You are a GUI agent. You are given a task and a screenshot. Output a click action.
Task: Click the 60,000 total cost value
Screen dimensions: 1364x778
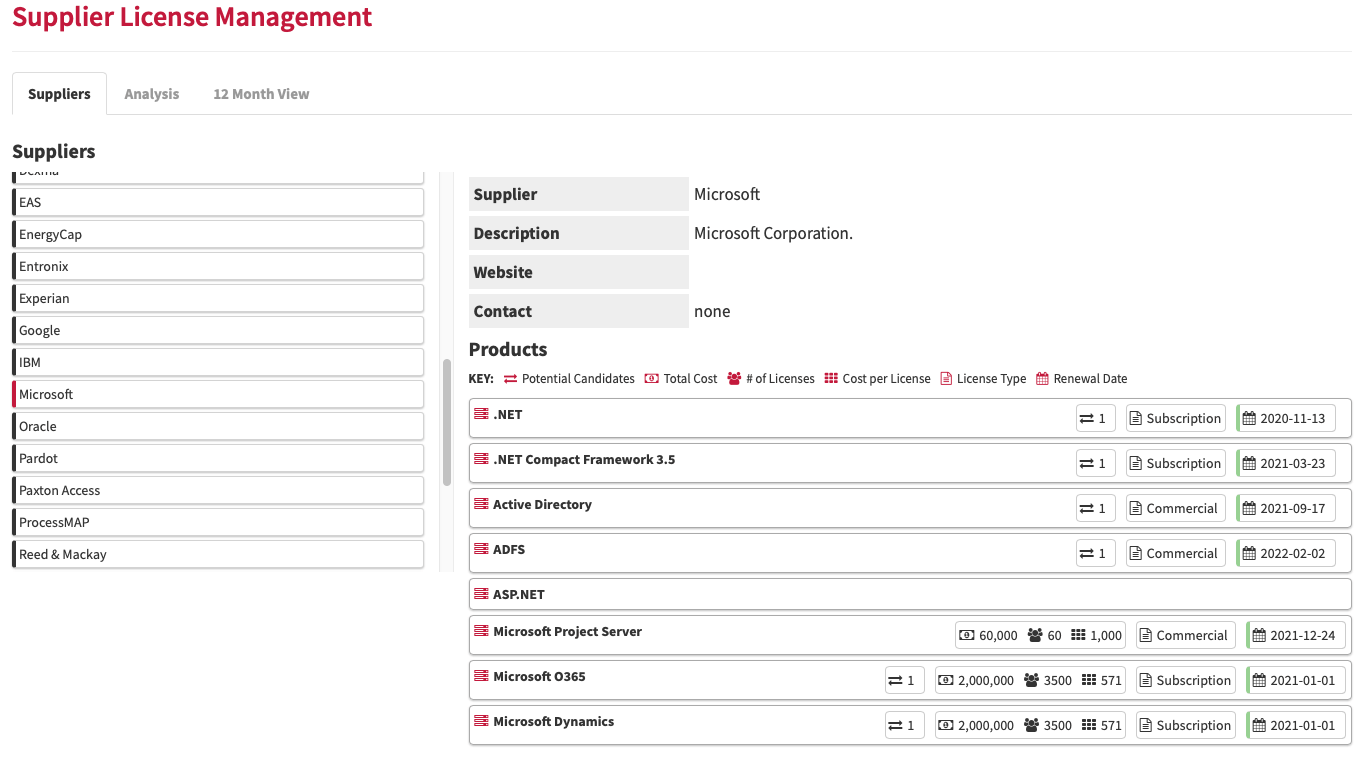tap(998, 636)
